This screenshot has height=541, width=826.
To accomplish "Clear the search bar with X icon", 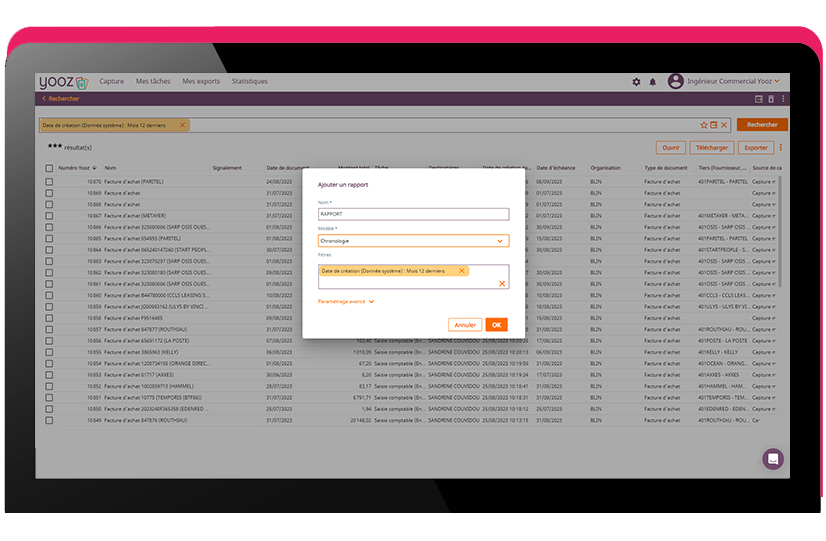I will point(724,125).
